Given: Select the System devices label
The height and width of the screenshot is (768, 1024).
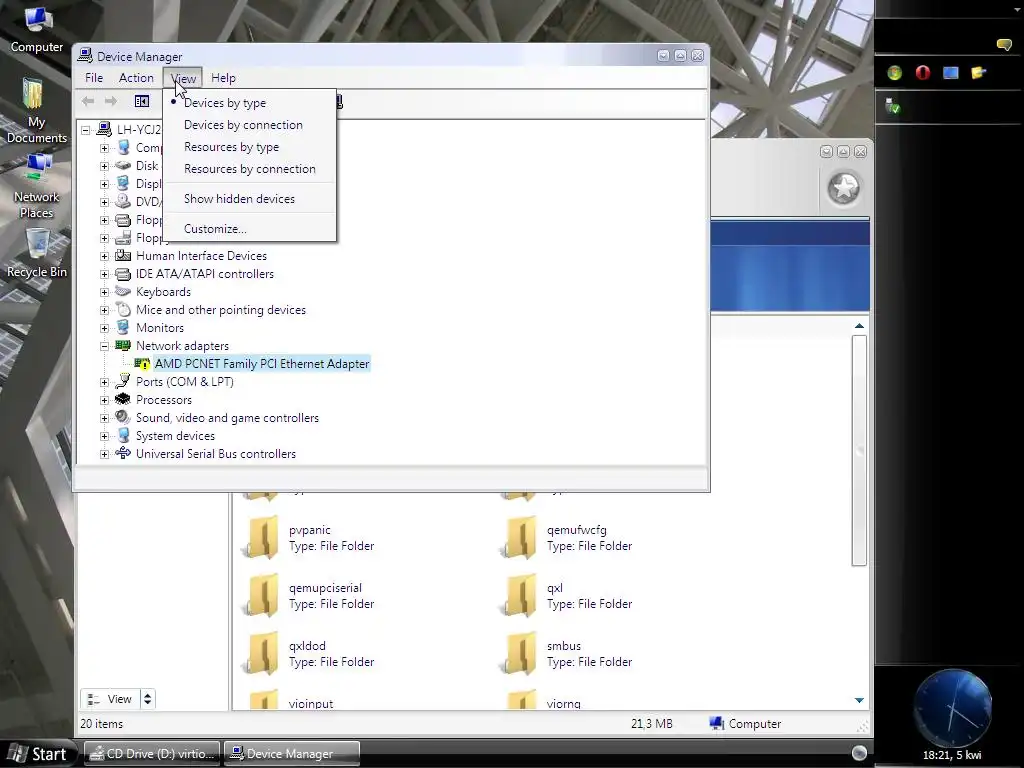Looking at the screenshot, I should click(x=175, y=436).
